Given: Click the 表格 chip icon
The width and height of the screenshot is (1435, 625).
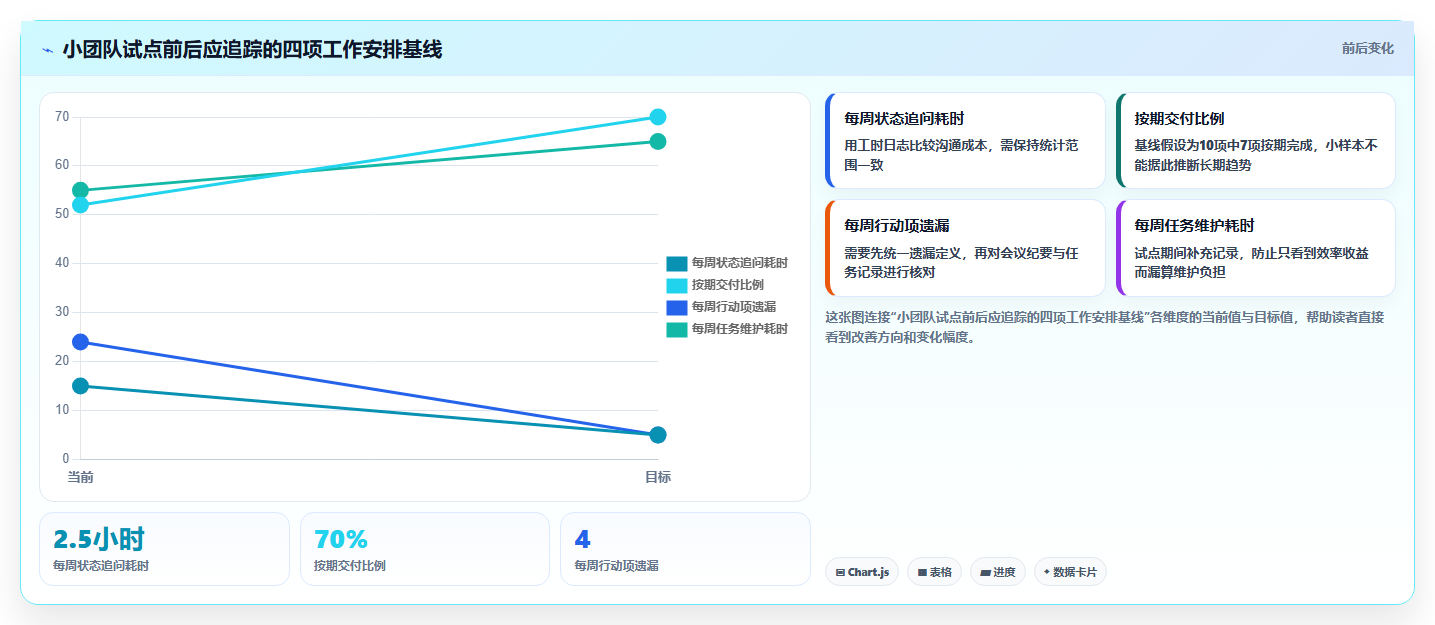Looking at the screenshot, I should click(922, 572).
